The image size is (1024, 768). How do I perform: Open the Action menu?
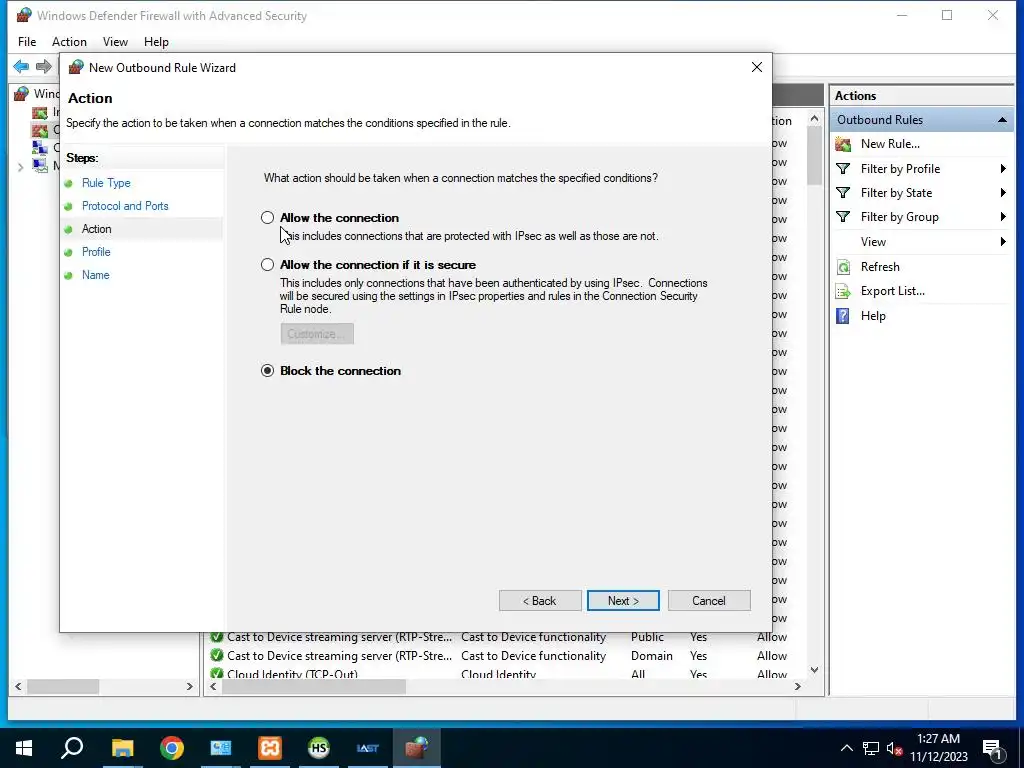[69, 42]
